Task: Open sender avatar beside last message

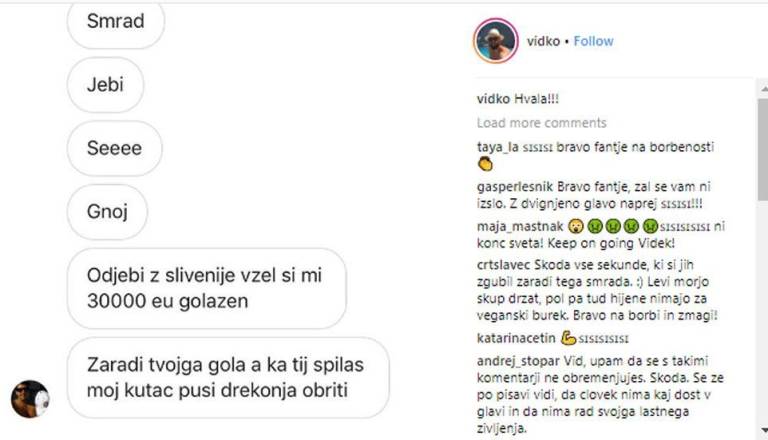Action: tap(30, 399)
